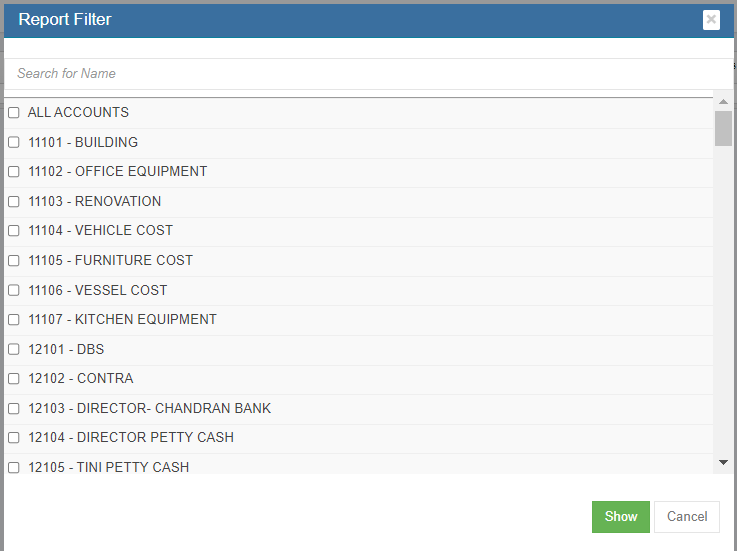Image resolution: width=737 pixels, height=551 pixels.
Task: Click the account list scrollbar thumb
Action: point(723,129)
